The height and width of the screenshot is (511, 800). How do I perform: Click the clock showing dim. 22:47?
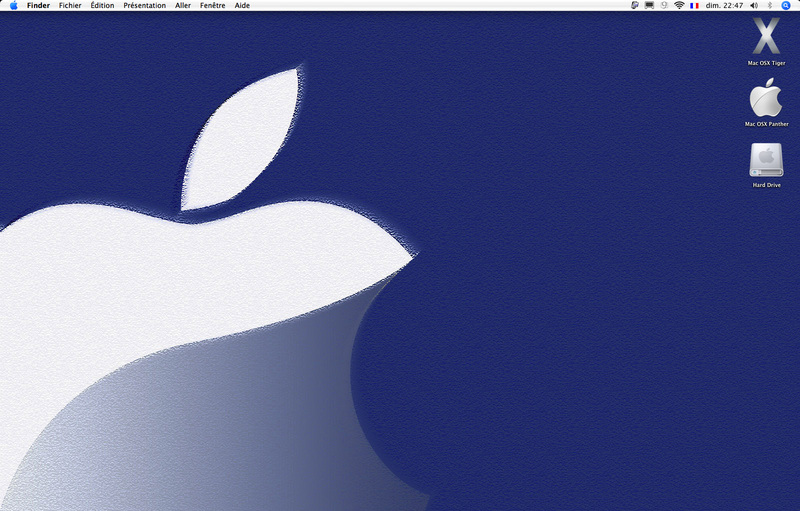pyautogui.click(x=724, y=6)
